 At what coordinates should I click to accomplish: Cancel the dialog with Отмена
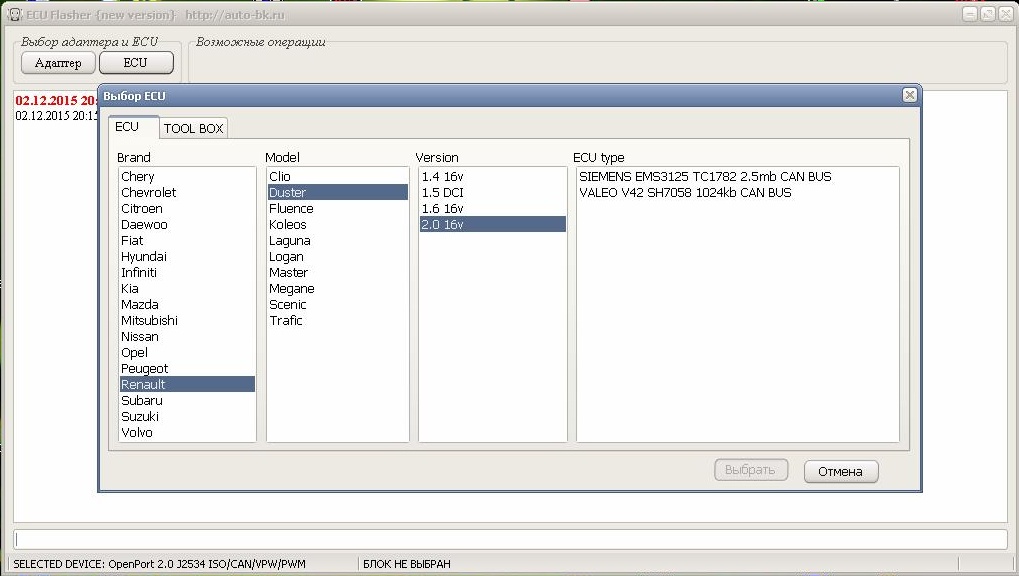click(840, 471)
